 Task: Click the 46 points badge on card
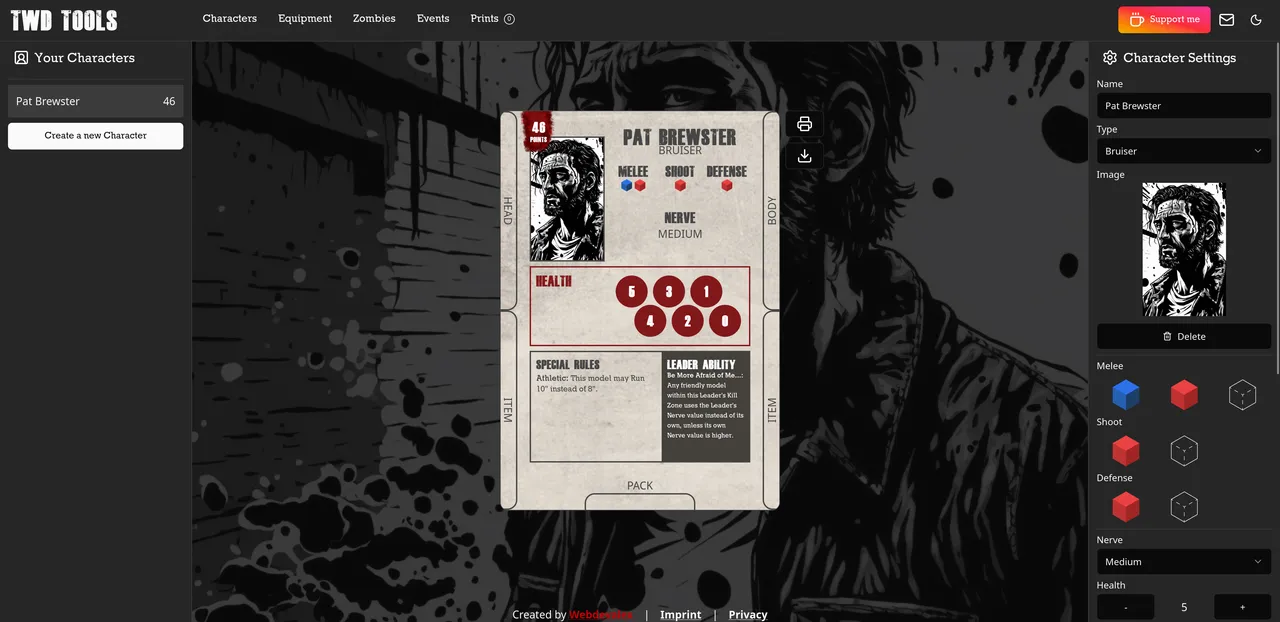click(538, 130)
